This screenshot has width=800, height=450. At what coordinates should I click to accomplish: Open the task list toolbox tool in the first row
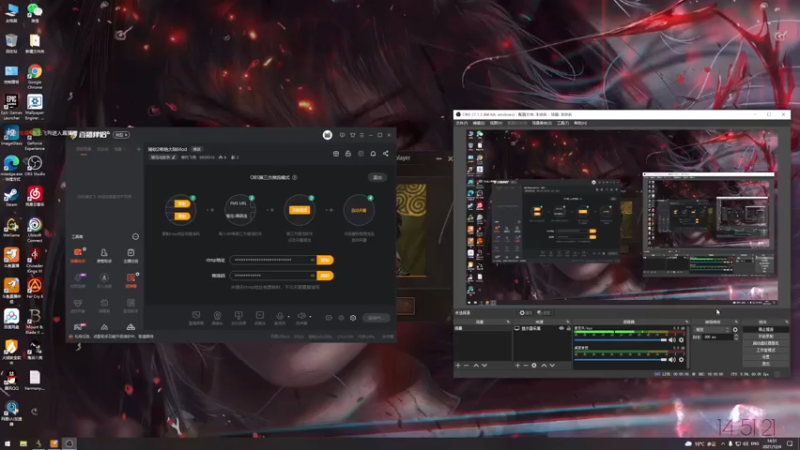131,255
